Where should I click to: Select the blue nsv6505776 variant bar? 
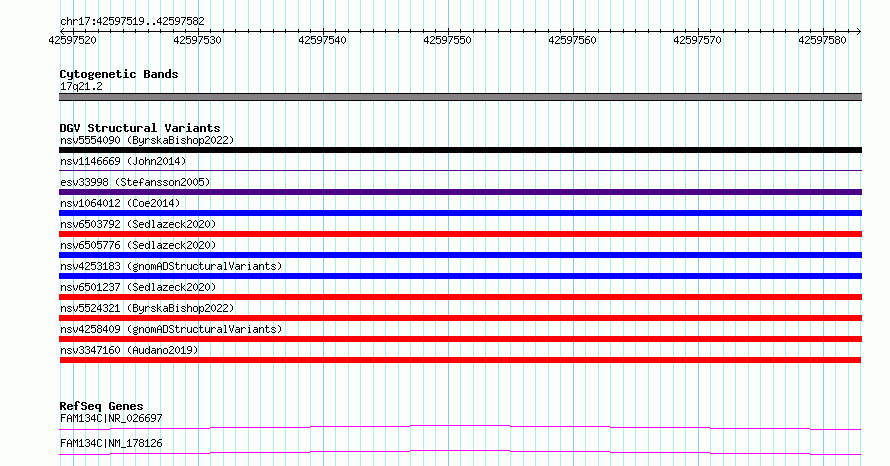coord(460,255)
